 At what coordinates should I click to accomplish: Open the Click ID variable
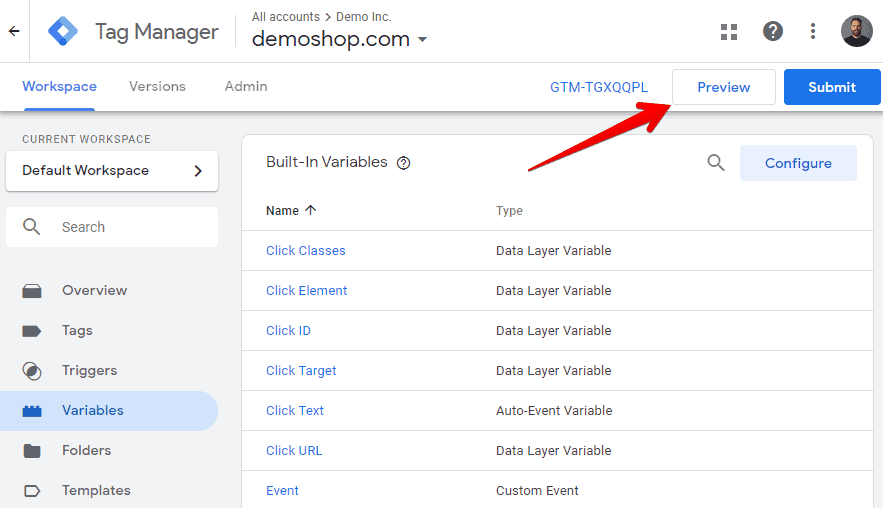(288, 331)
